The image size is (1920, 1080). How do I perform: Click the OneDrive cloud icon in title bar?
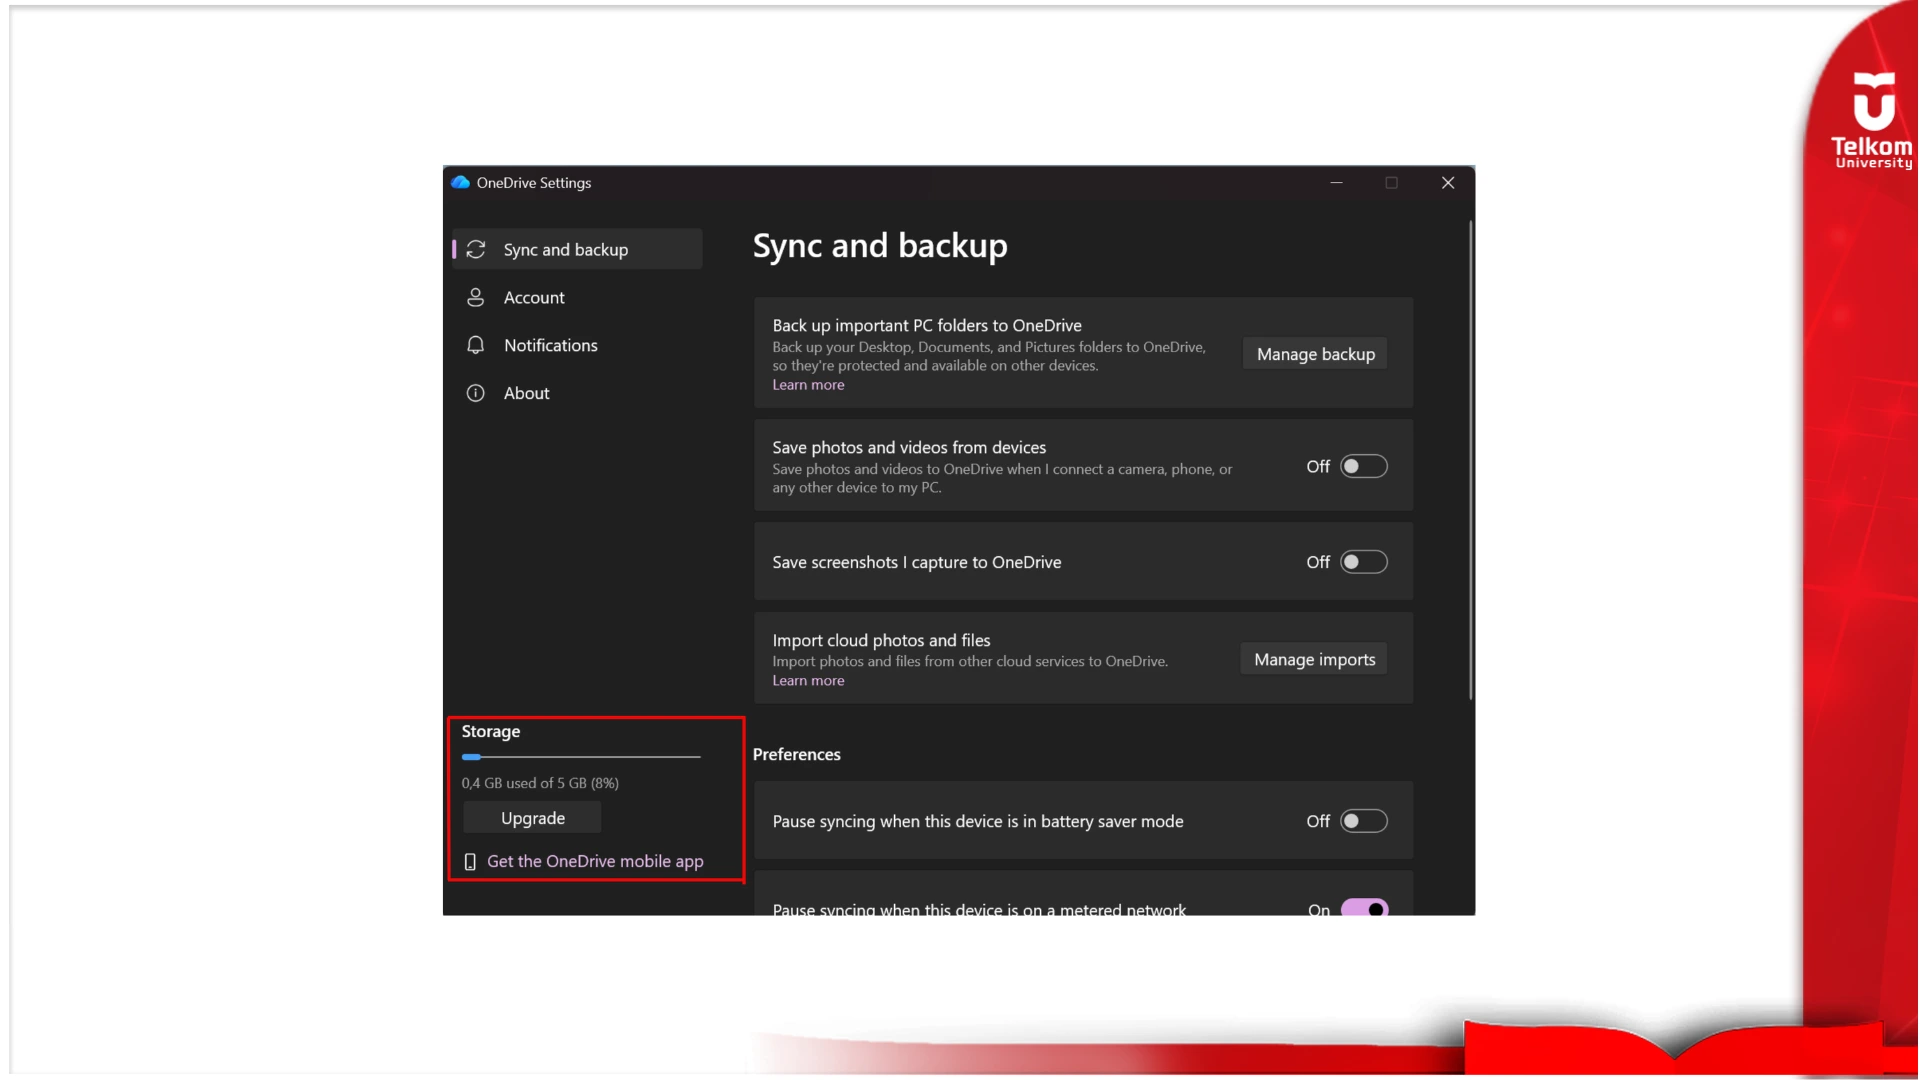point(460,182)
